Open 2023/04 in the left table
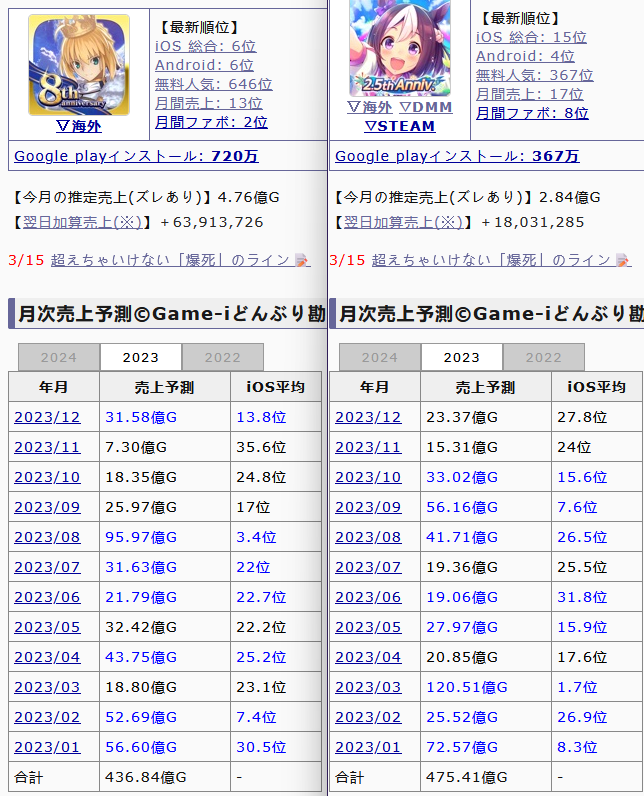The width and height of the screenshot is (644, 796). click(x=47, y=657)
